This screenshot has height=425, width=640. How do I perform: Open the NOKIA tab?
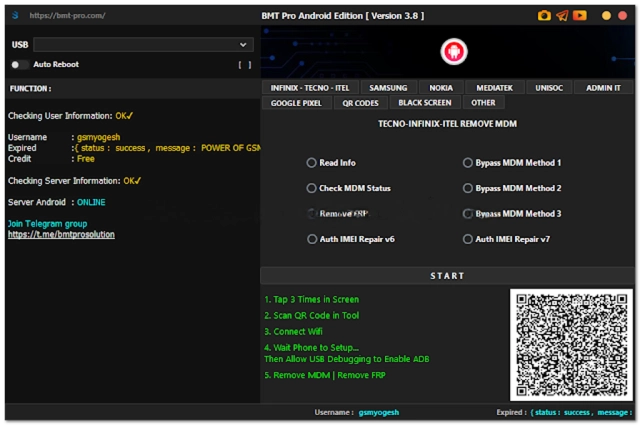coord(441,88)
